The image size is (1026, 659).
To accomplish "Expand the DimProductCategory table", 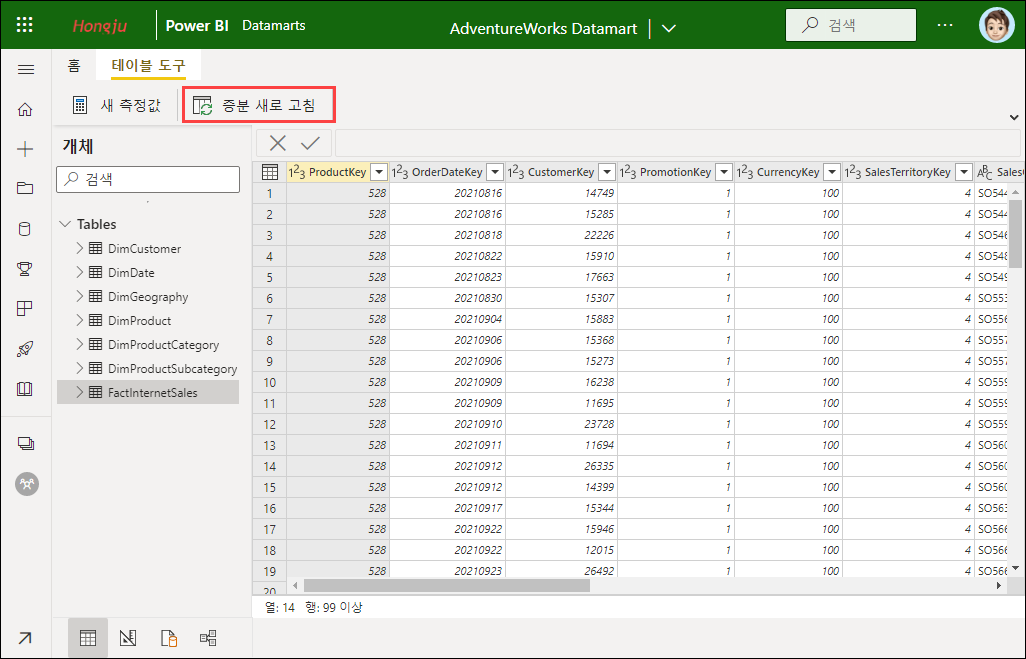I will pyautogui.click(x=79, y=344).
